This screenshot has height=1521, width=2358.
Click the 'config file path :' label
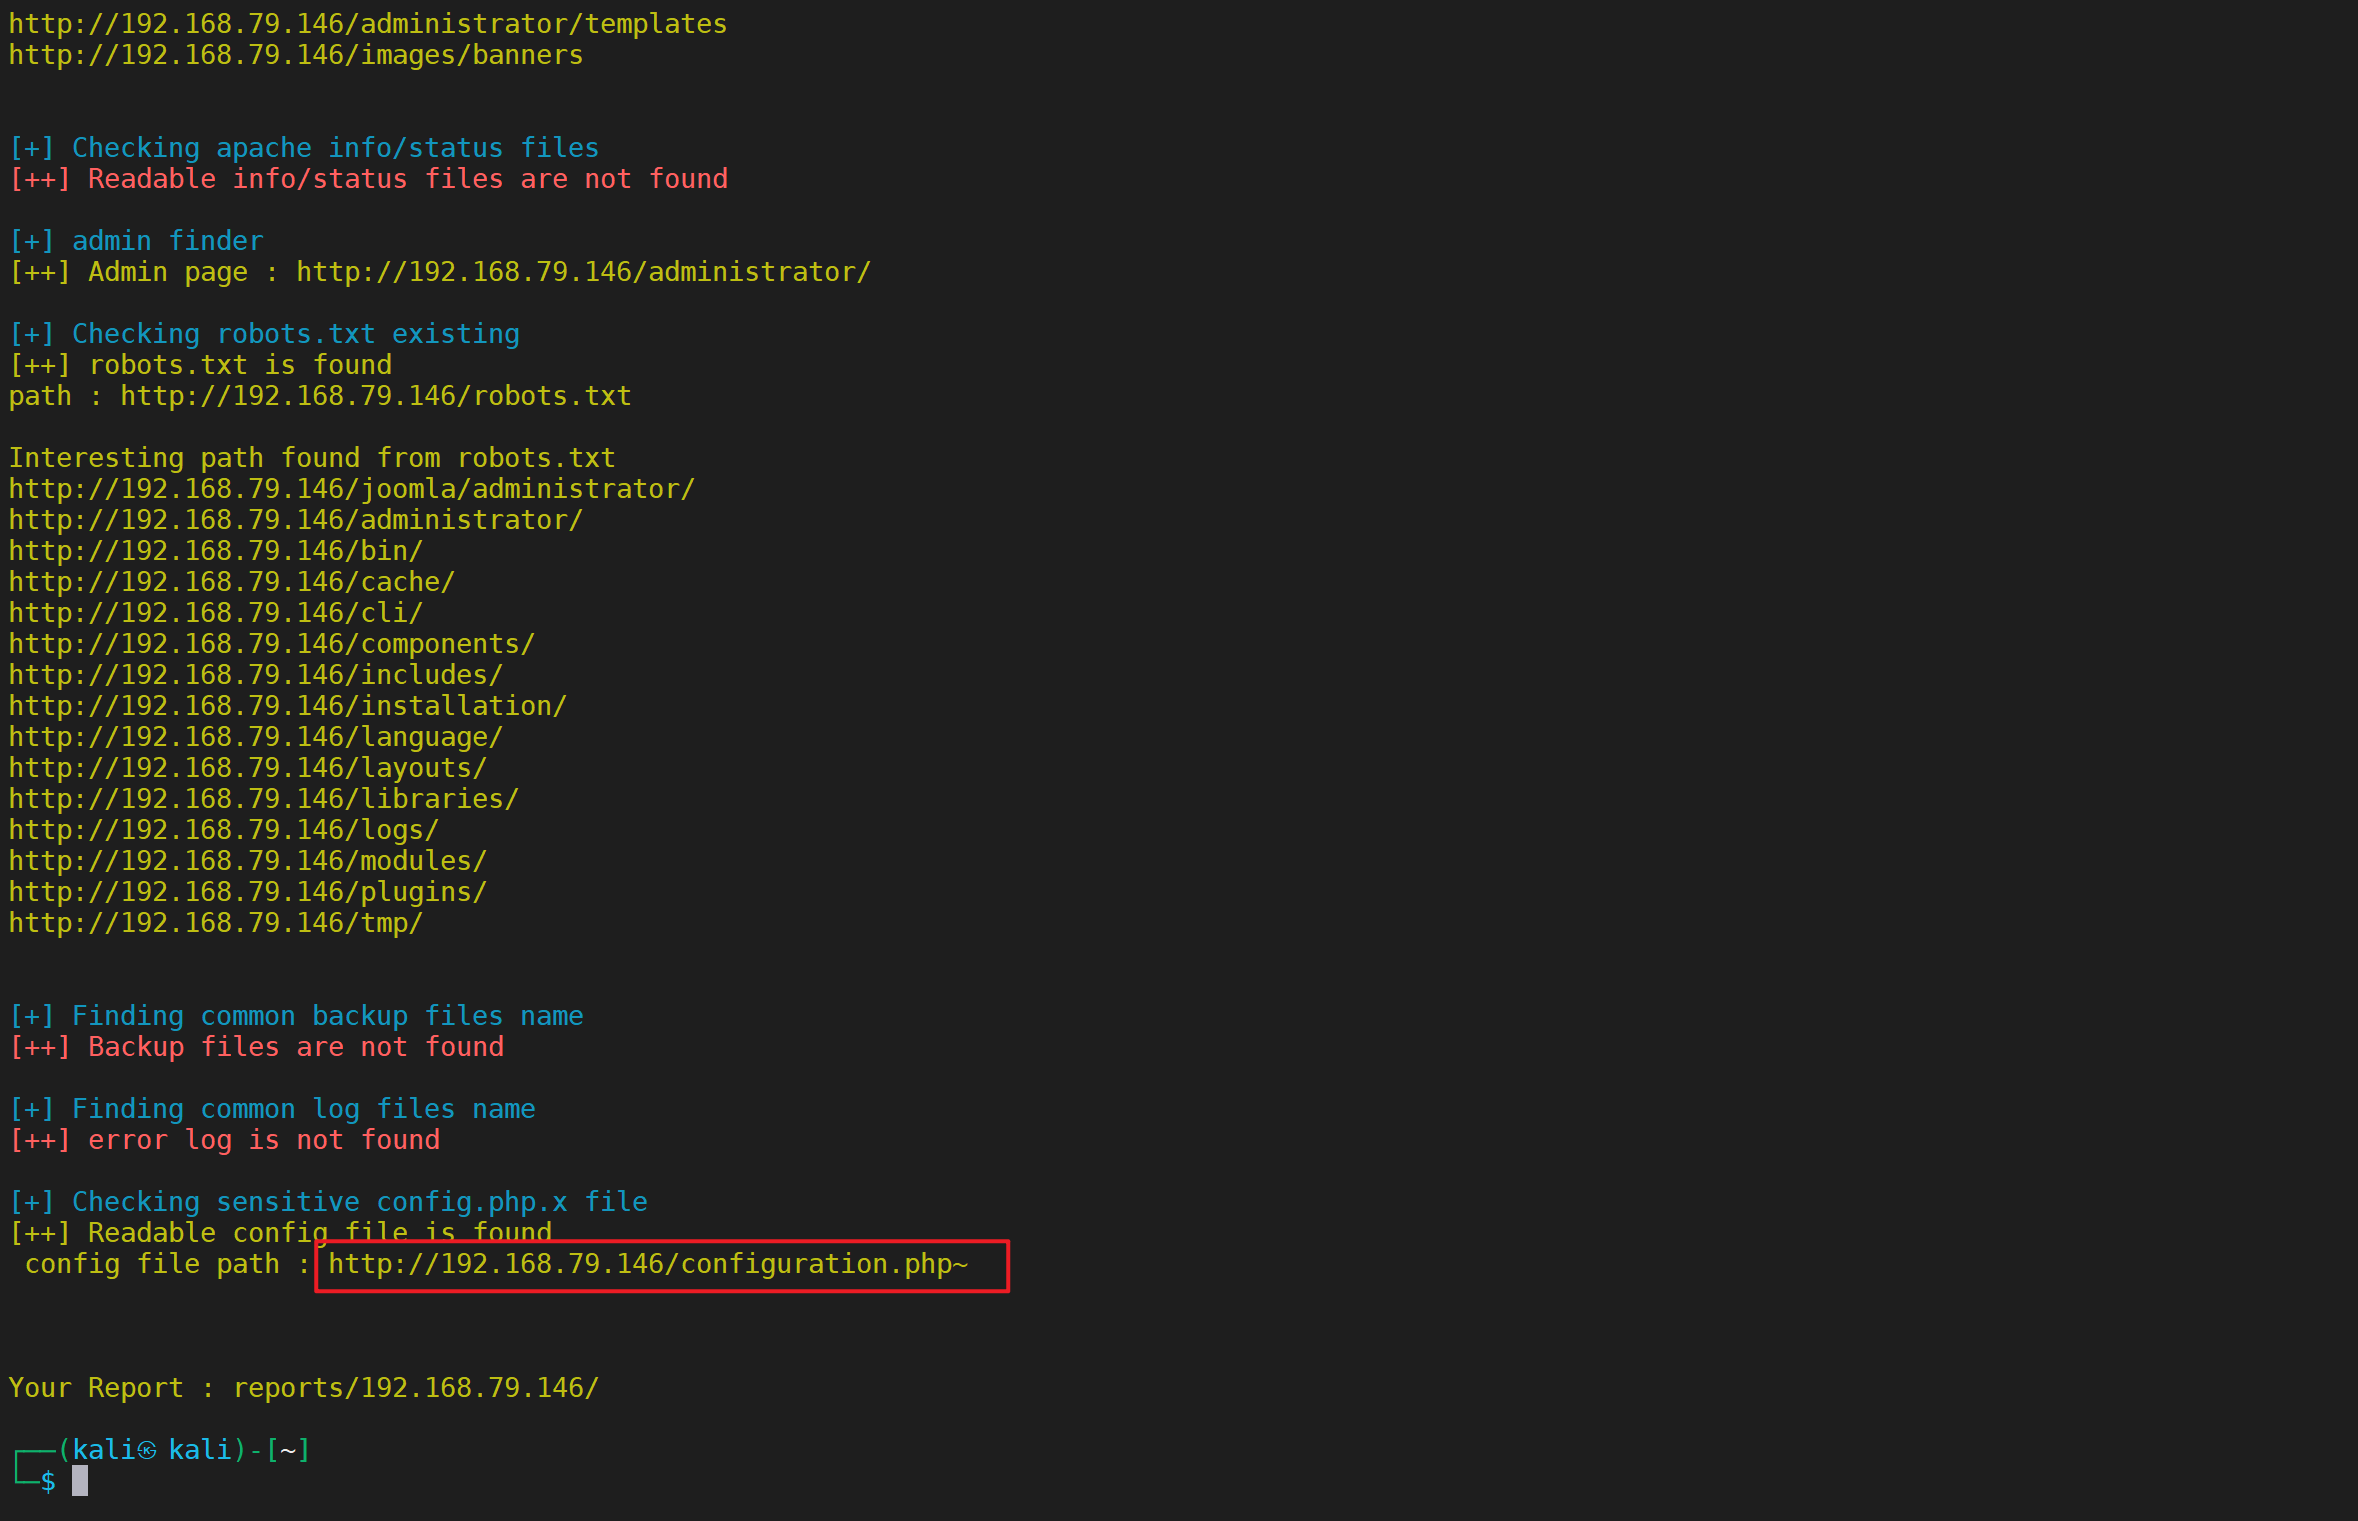[168, 1264]
